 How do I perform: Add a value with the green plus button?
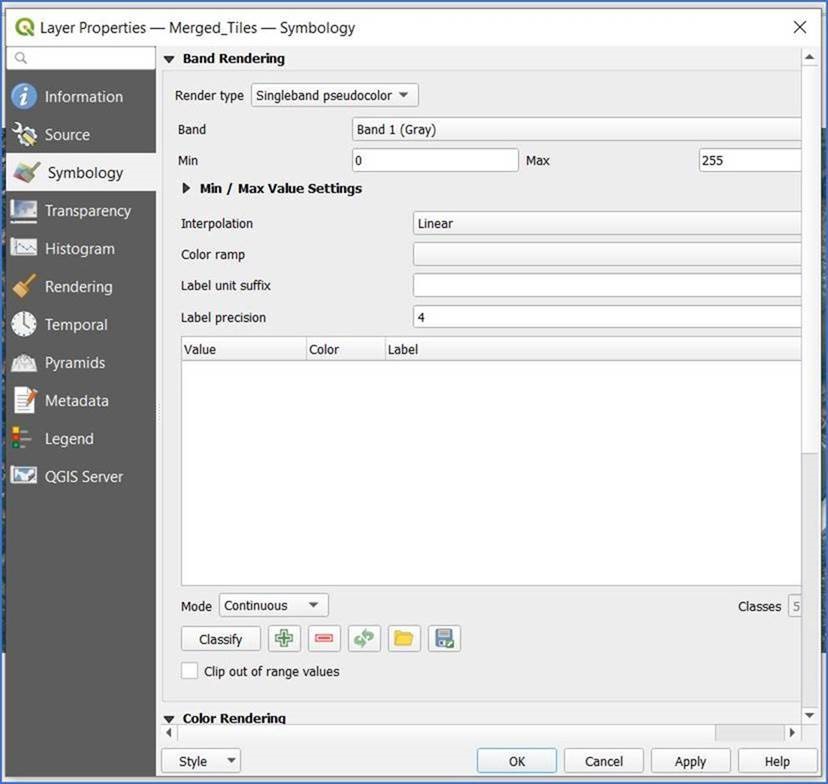pos(284,638)
